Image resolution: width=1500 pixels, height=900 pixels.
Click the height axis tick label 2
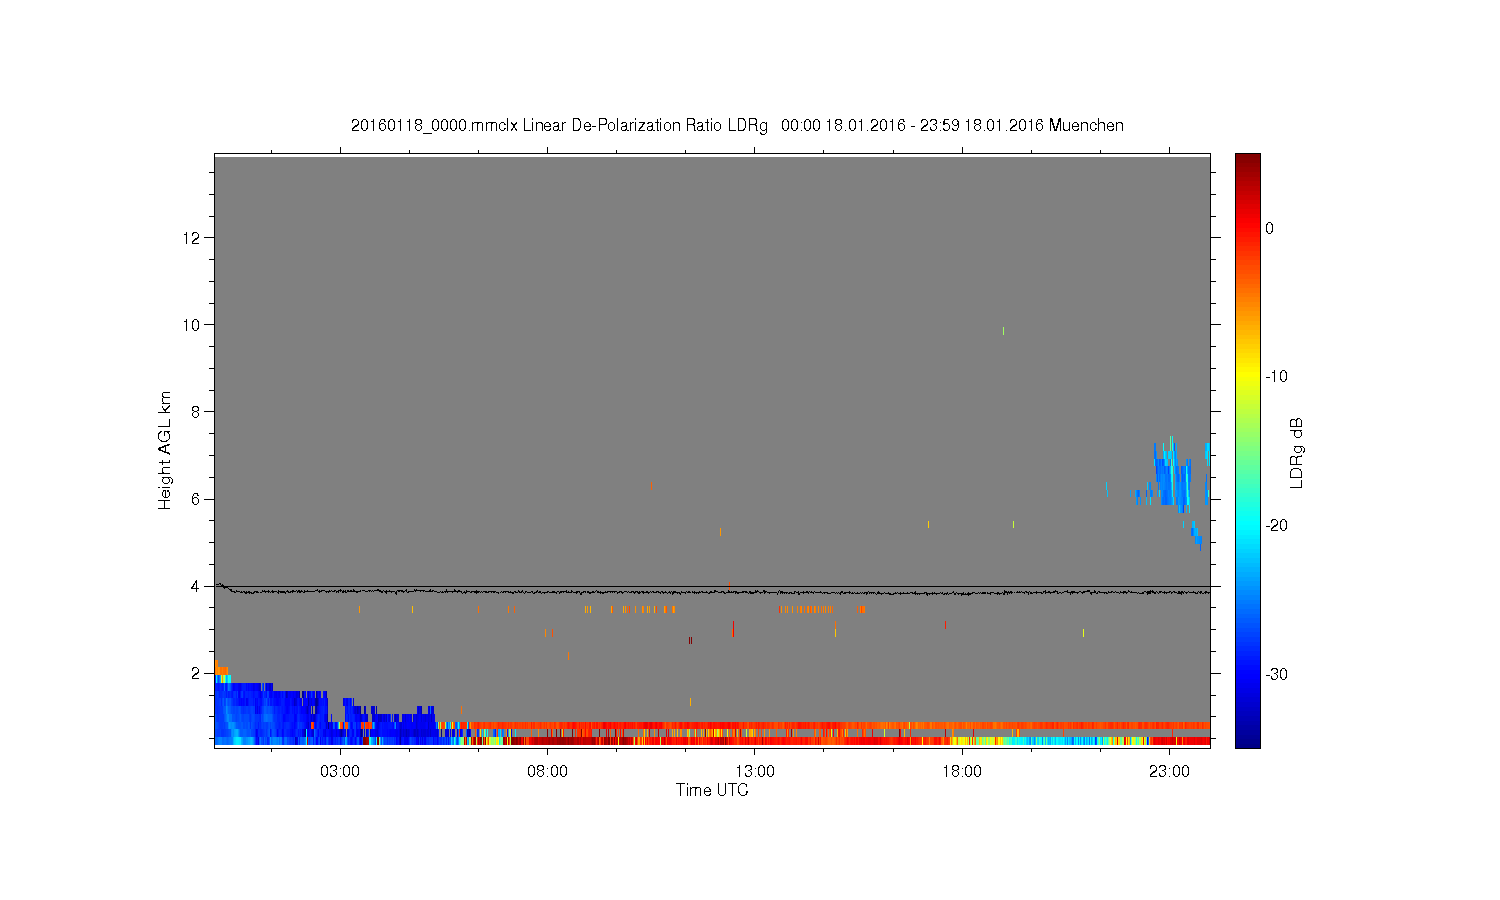pos(197,673)
